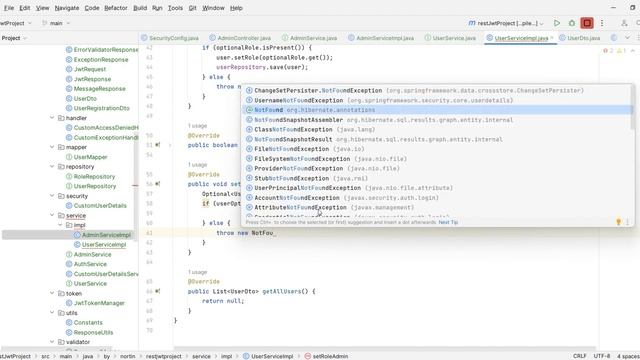Screen dimensions: 640x360
Task: Open the Git menu
Action: pos(192,8)
